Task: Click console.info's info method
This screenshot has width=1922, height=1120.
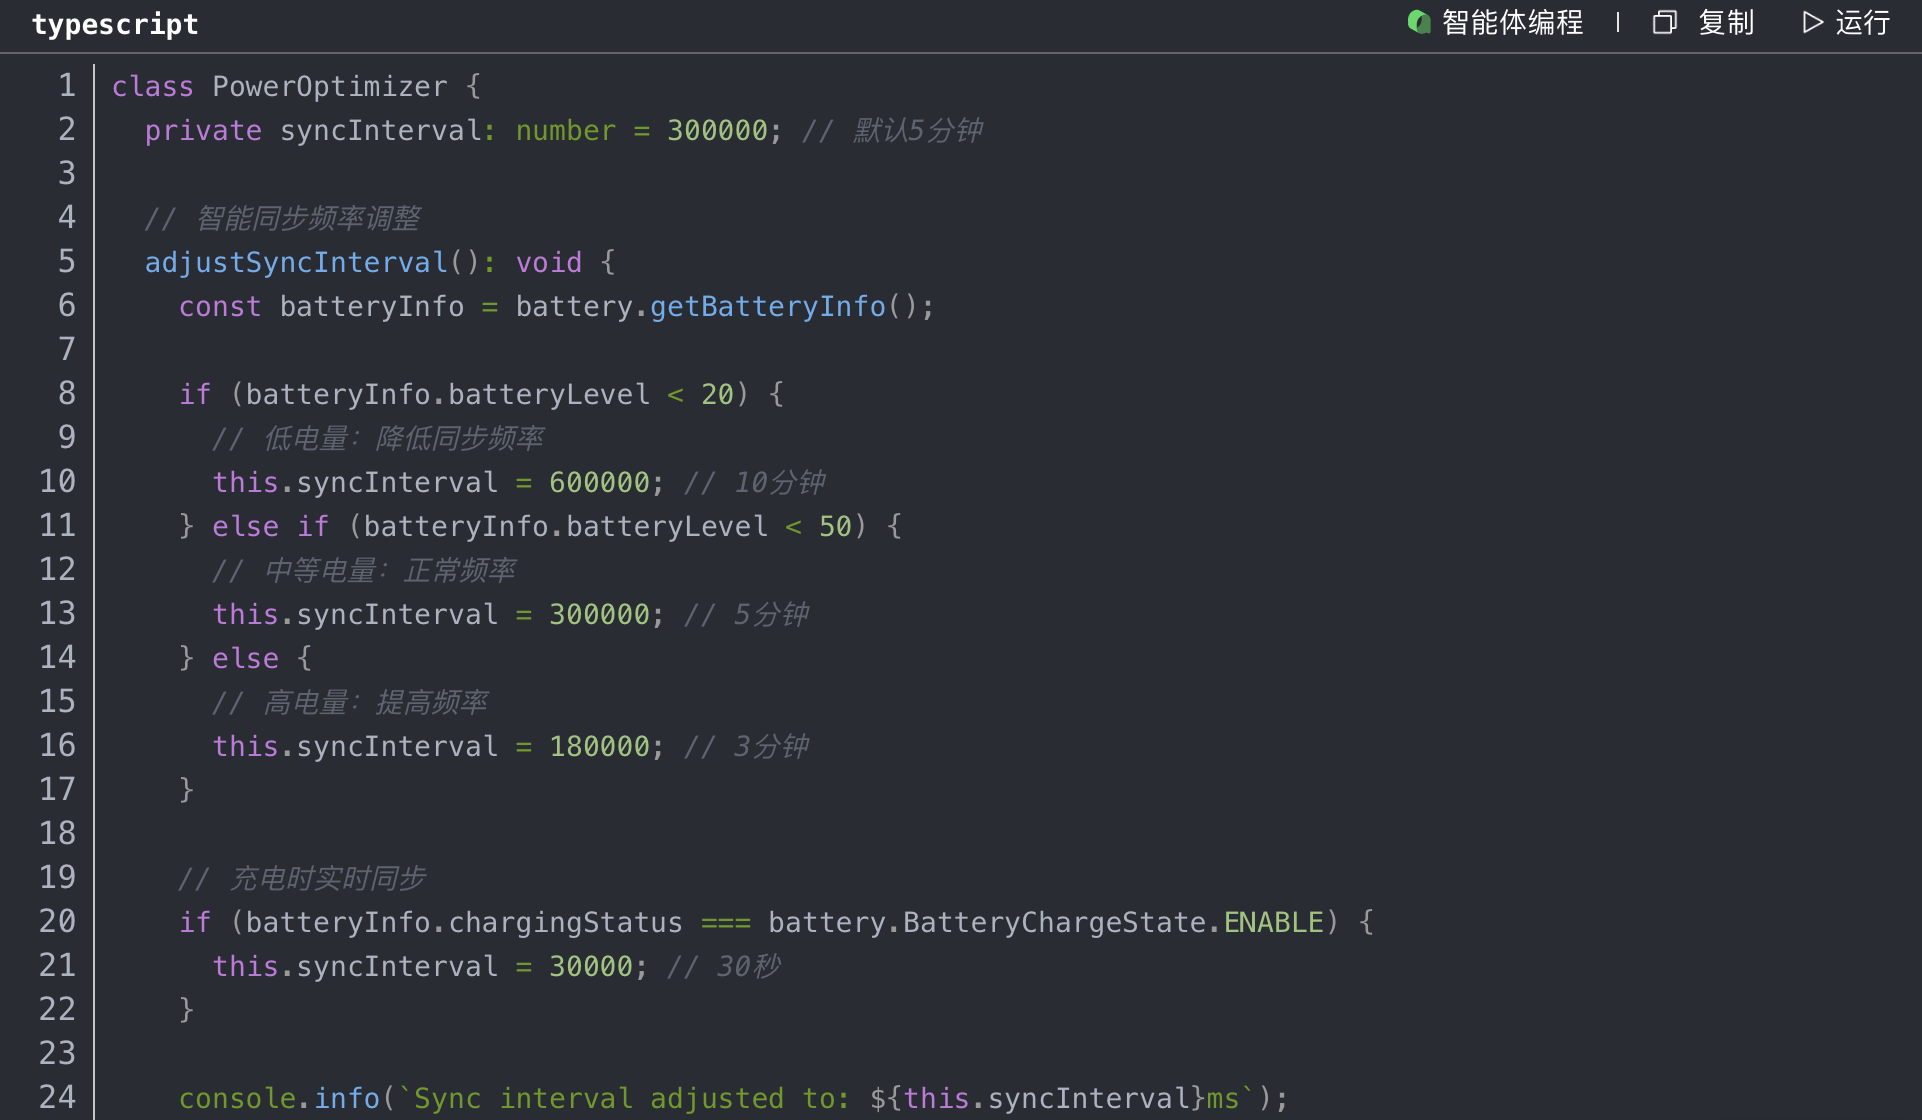Action: [x=347, y=1099]
